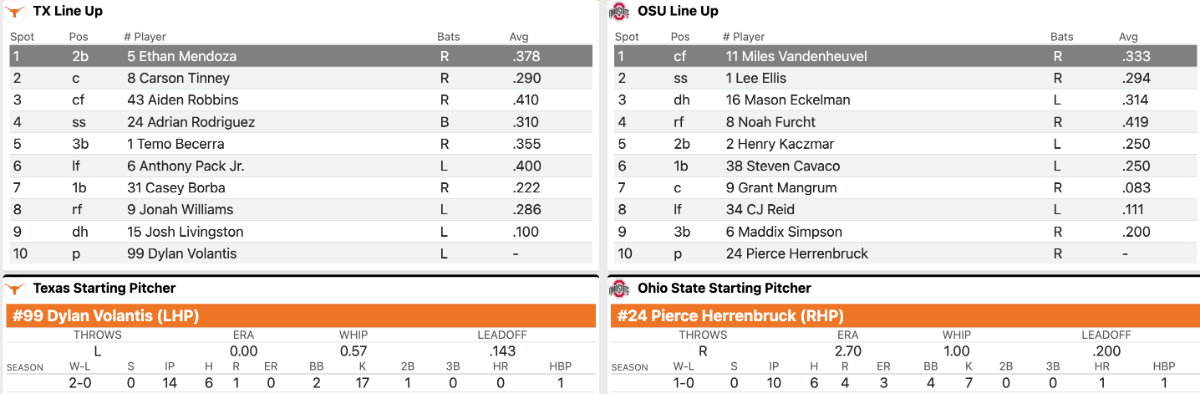Click the #24 Pierce Herrenbruck (RHP) orange banner
Image resolution: width=1200 pixels, height=394 pixels.
(x=903, y=315)
